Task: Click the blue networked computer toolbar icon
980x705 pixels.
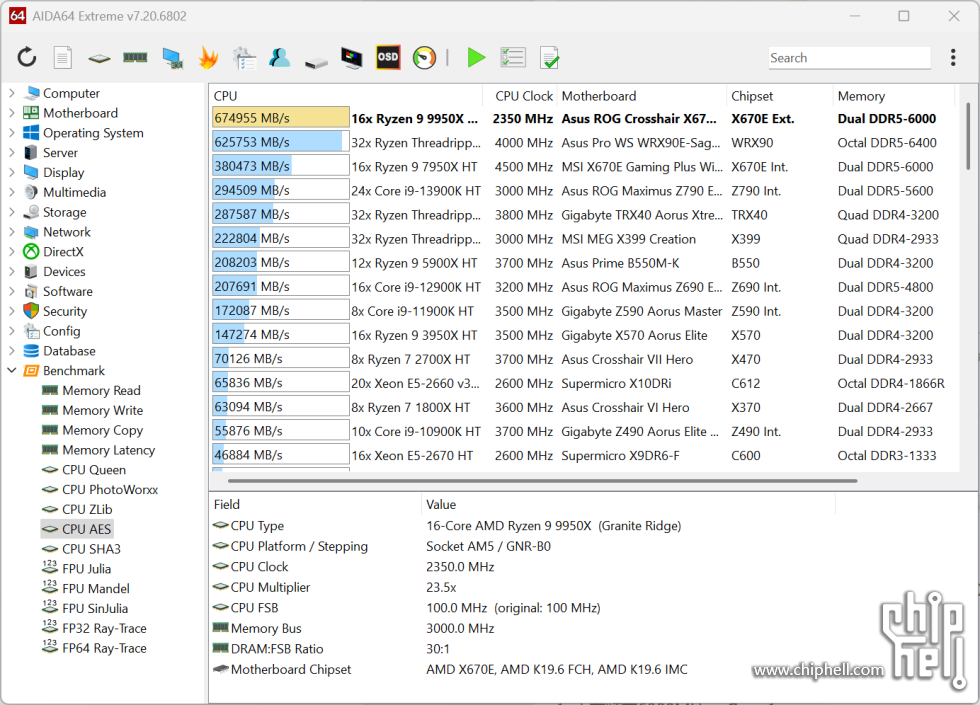Action: (x=172, y=58)
